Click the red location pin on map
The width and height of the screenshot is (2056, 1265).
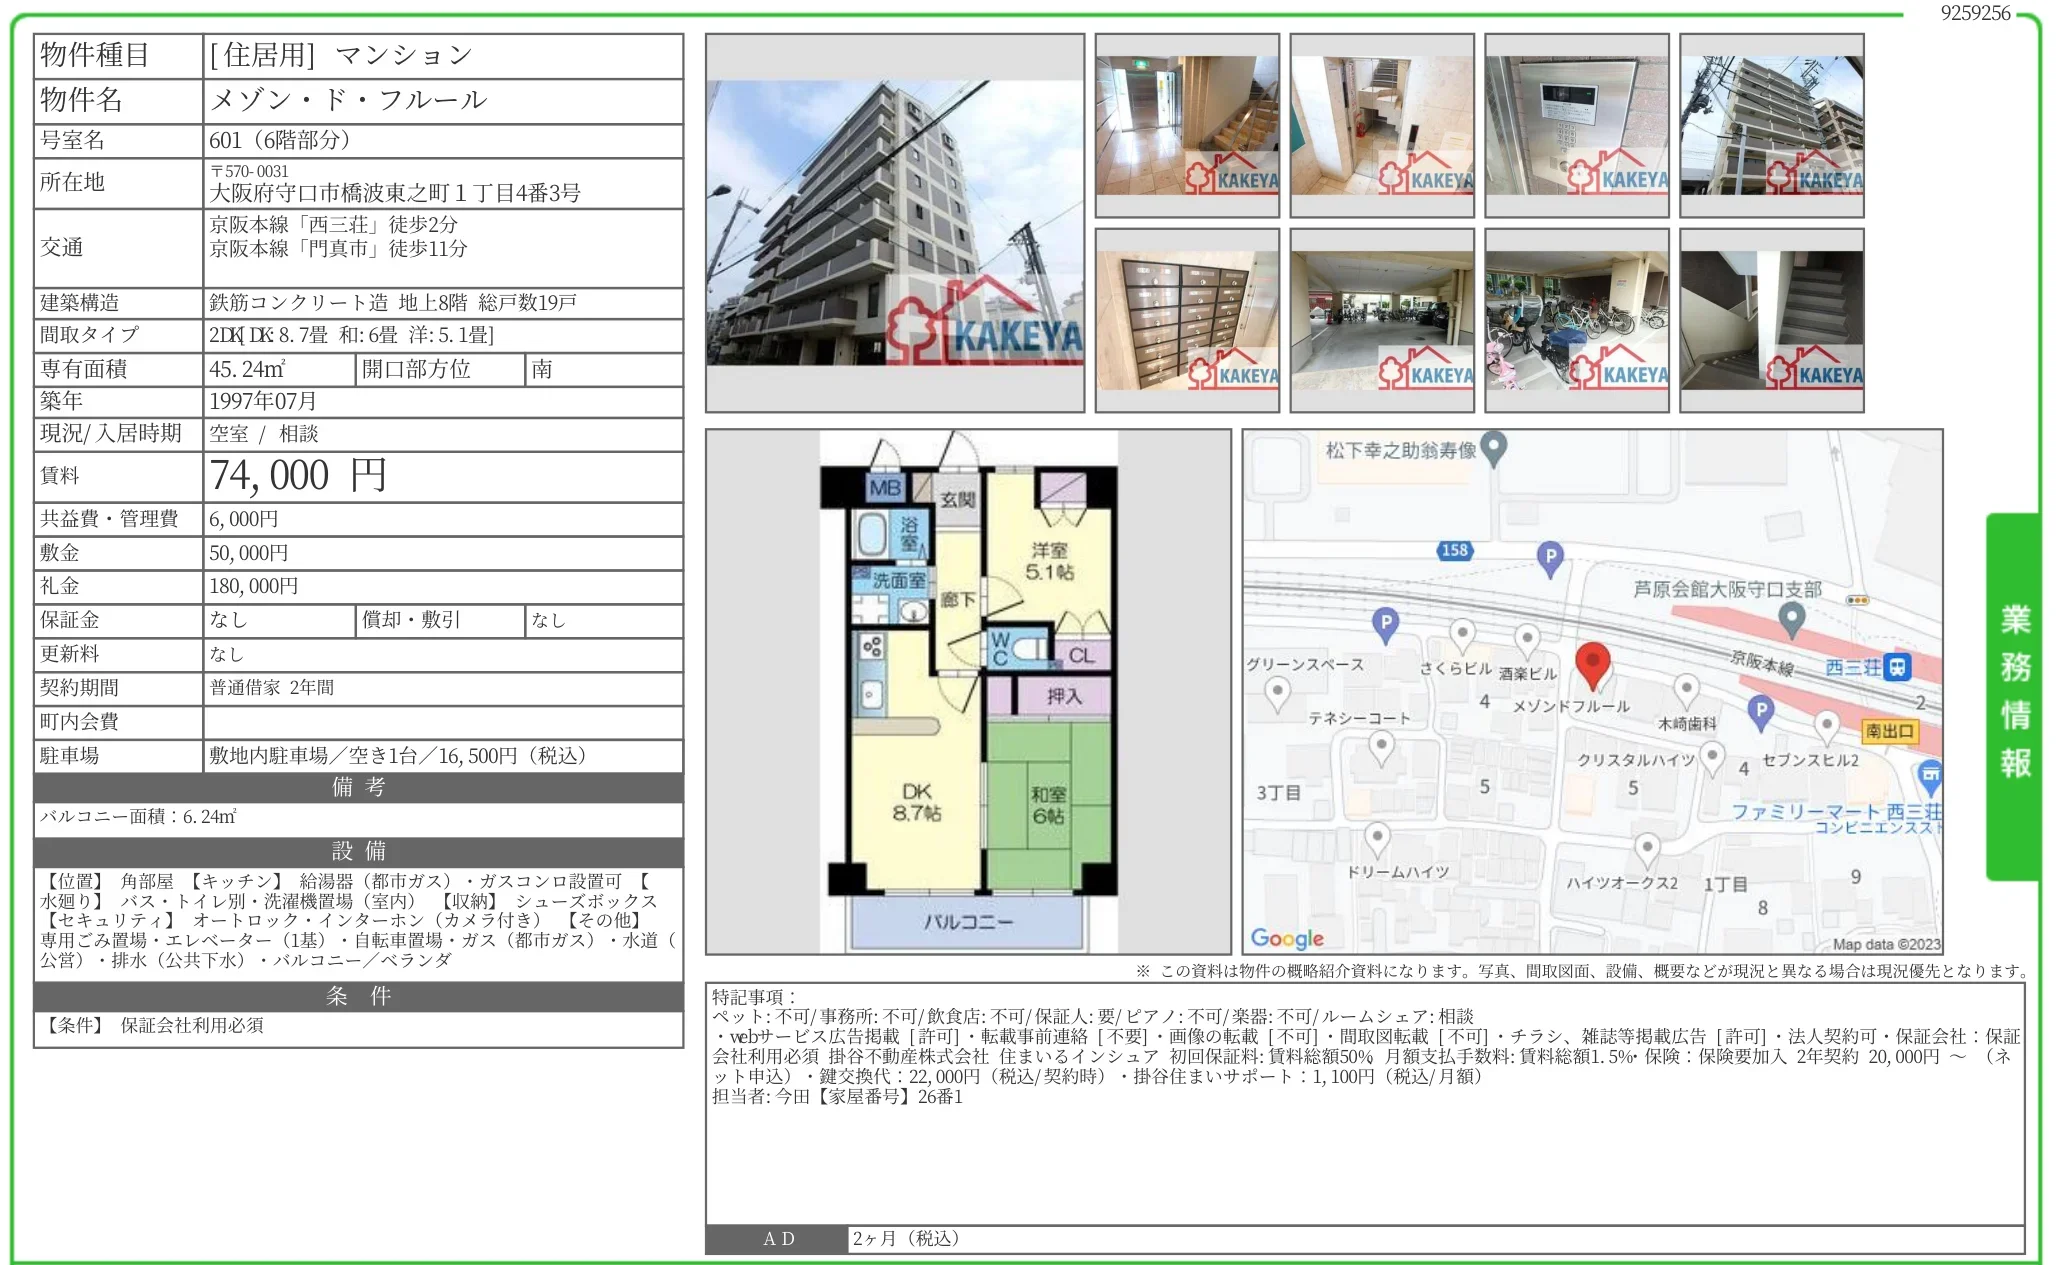pos(1592,663)
